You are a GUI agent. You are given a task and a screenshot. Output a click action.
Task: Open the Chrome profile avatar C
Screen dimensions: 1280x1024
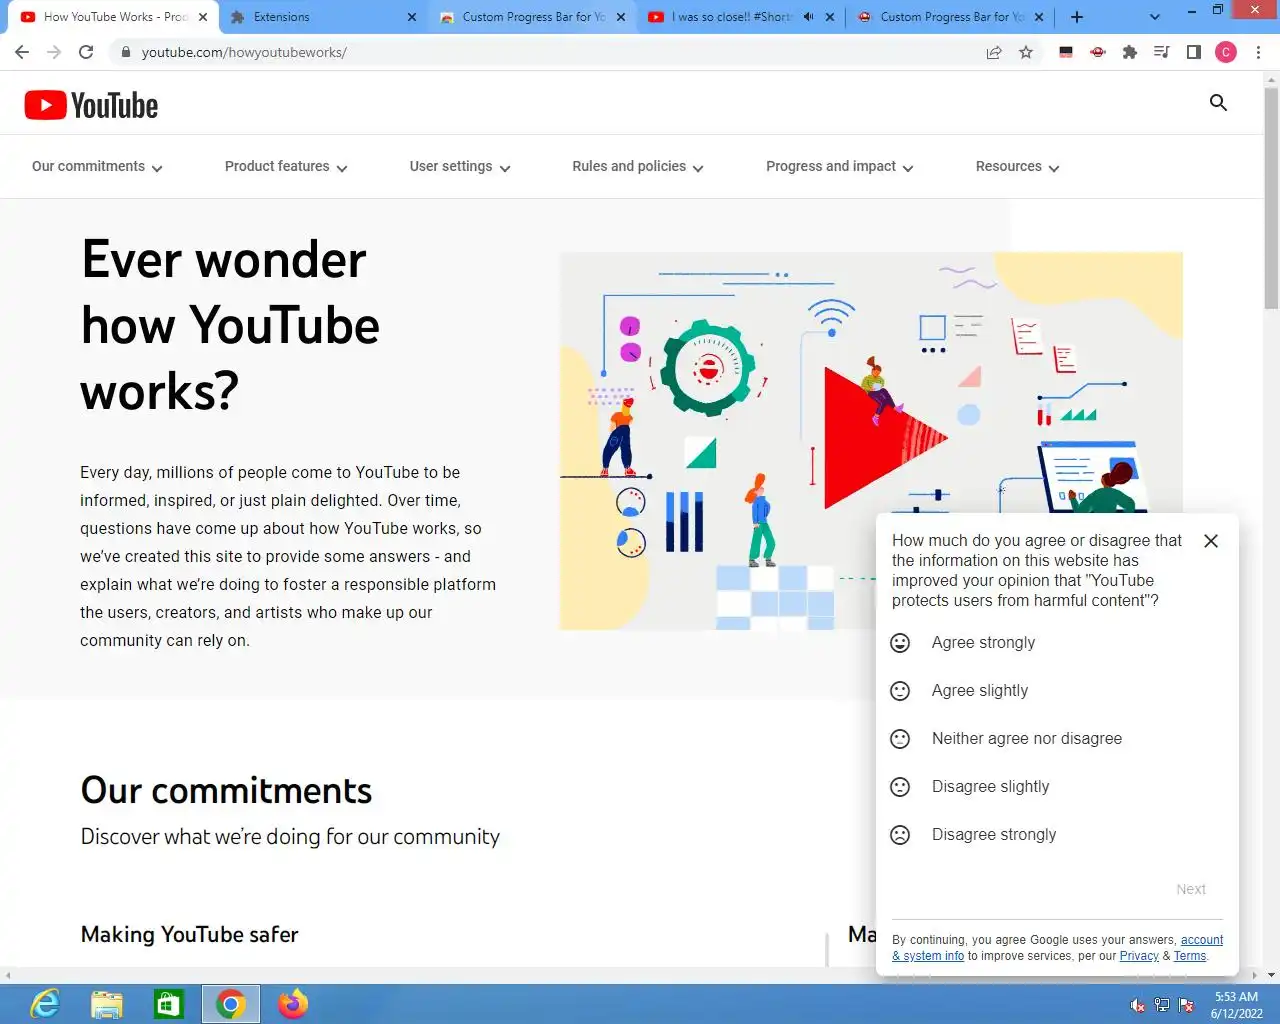tap(1226, 52)
